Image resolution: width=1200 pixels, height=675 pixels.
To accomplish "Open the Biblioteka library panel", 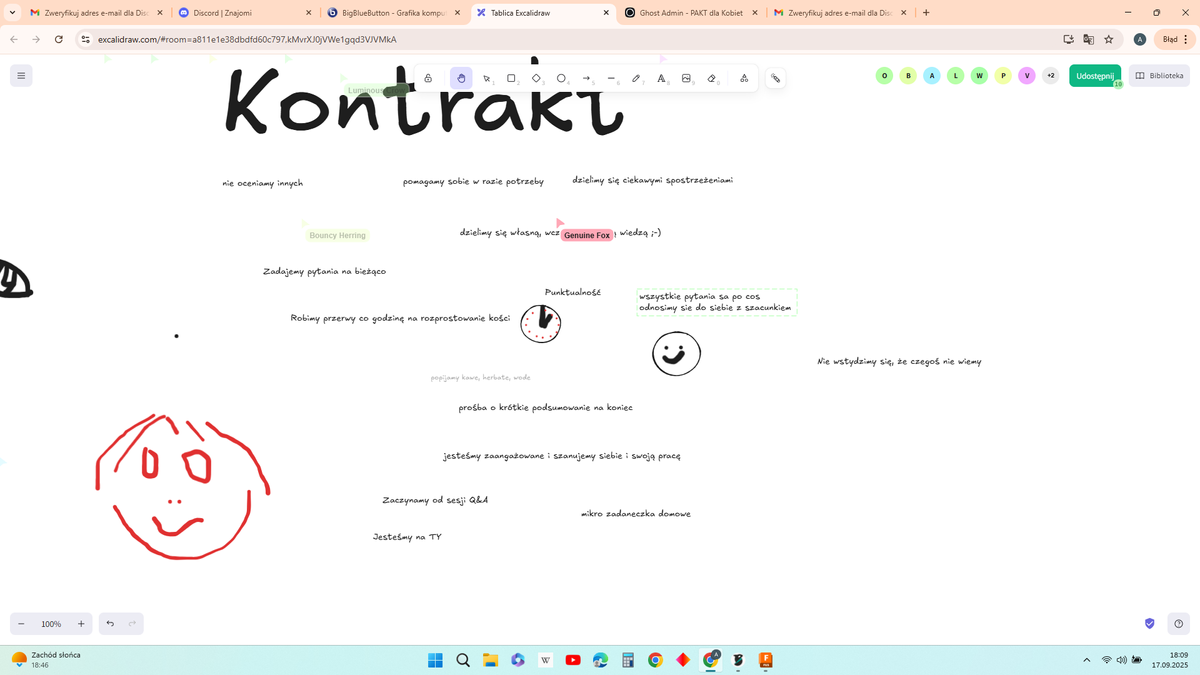I will coord(1159,76).
